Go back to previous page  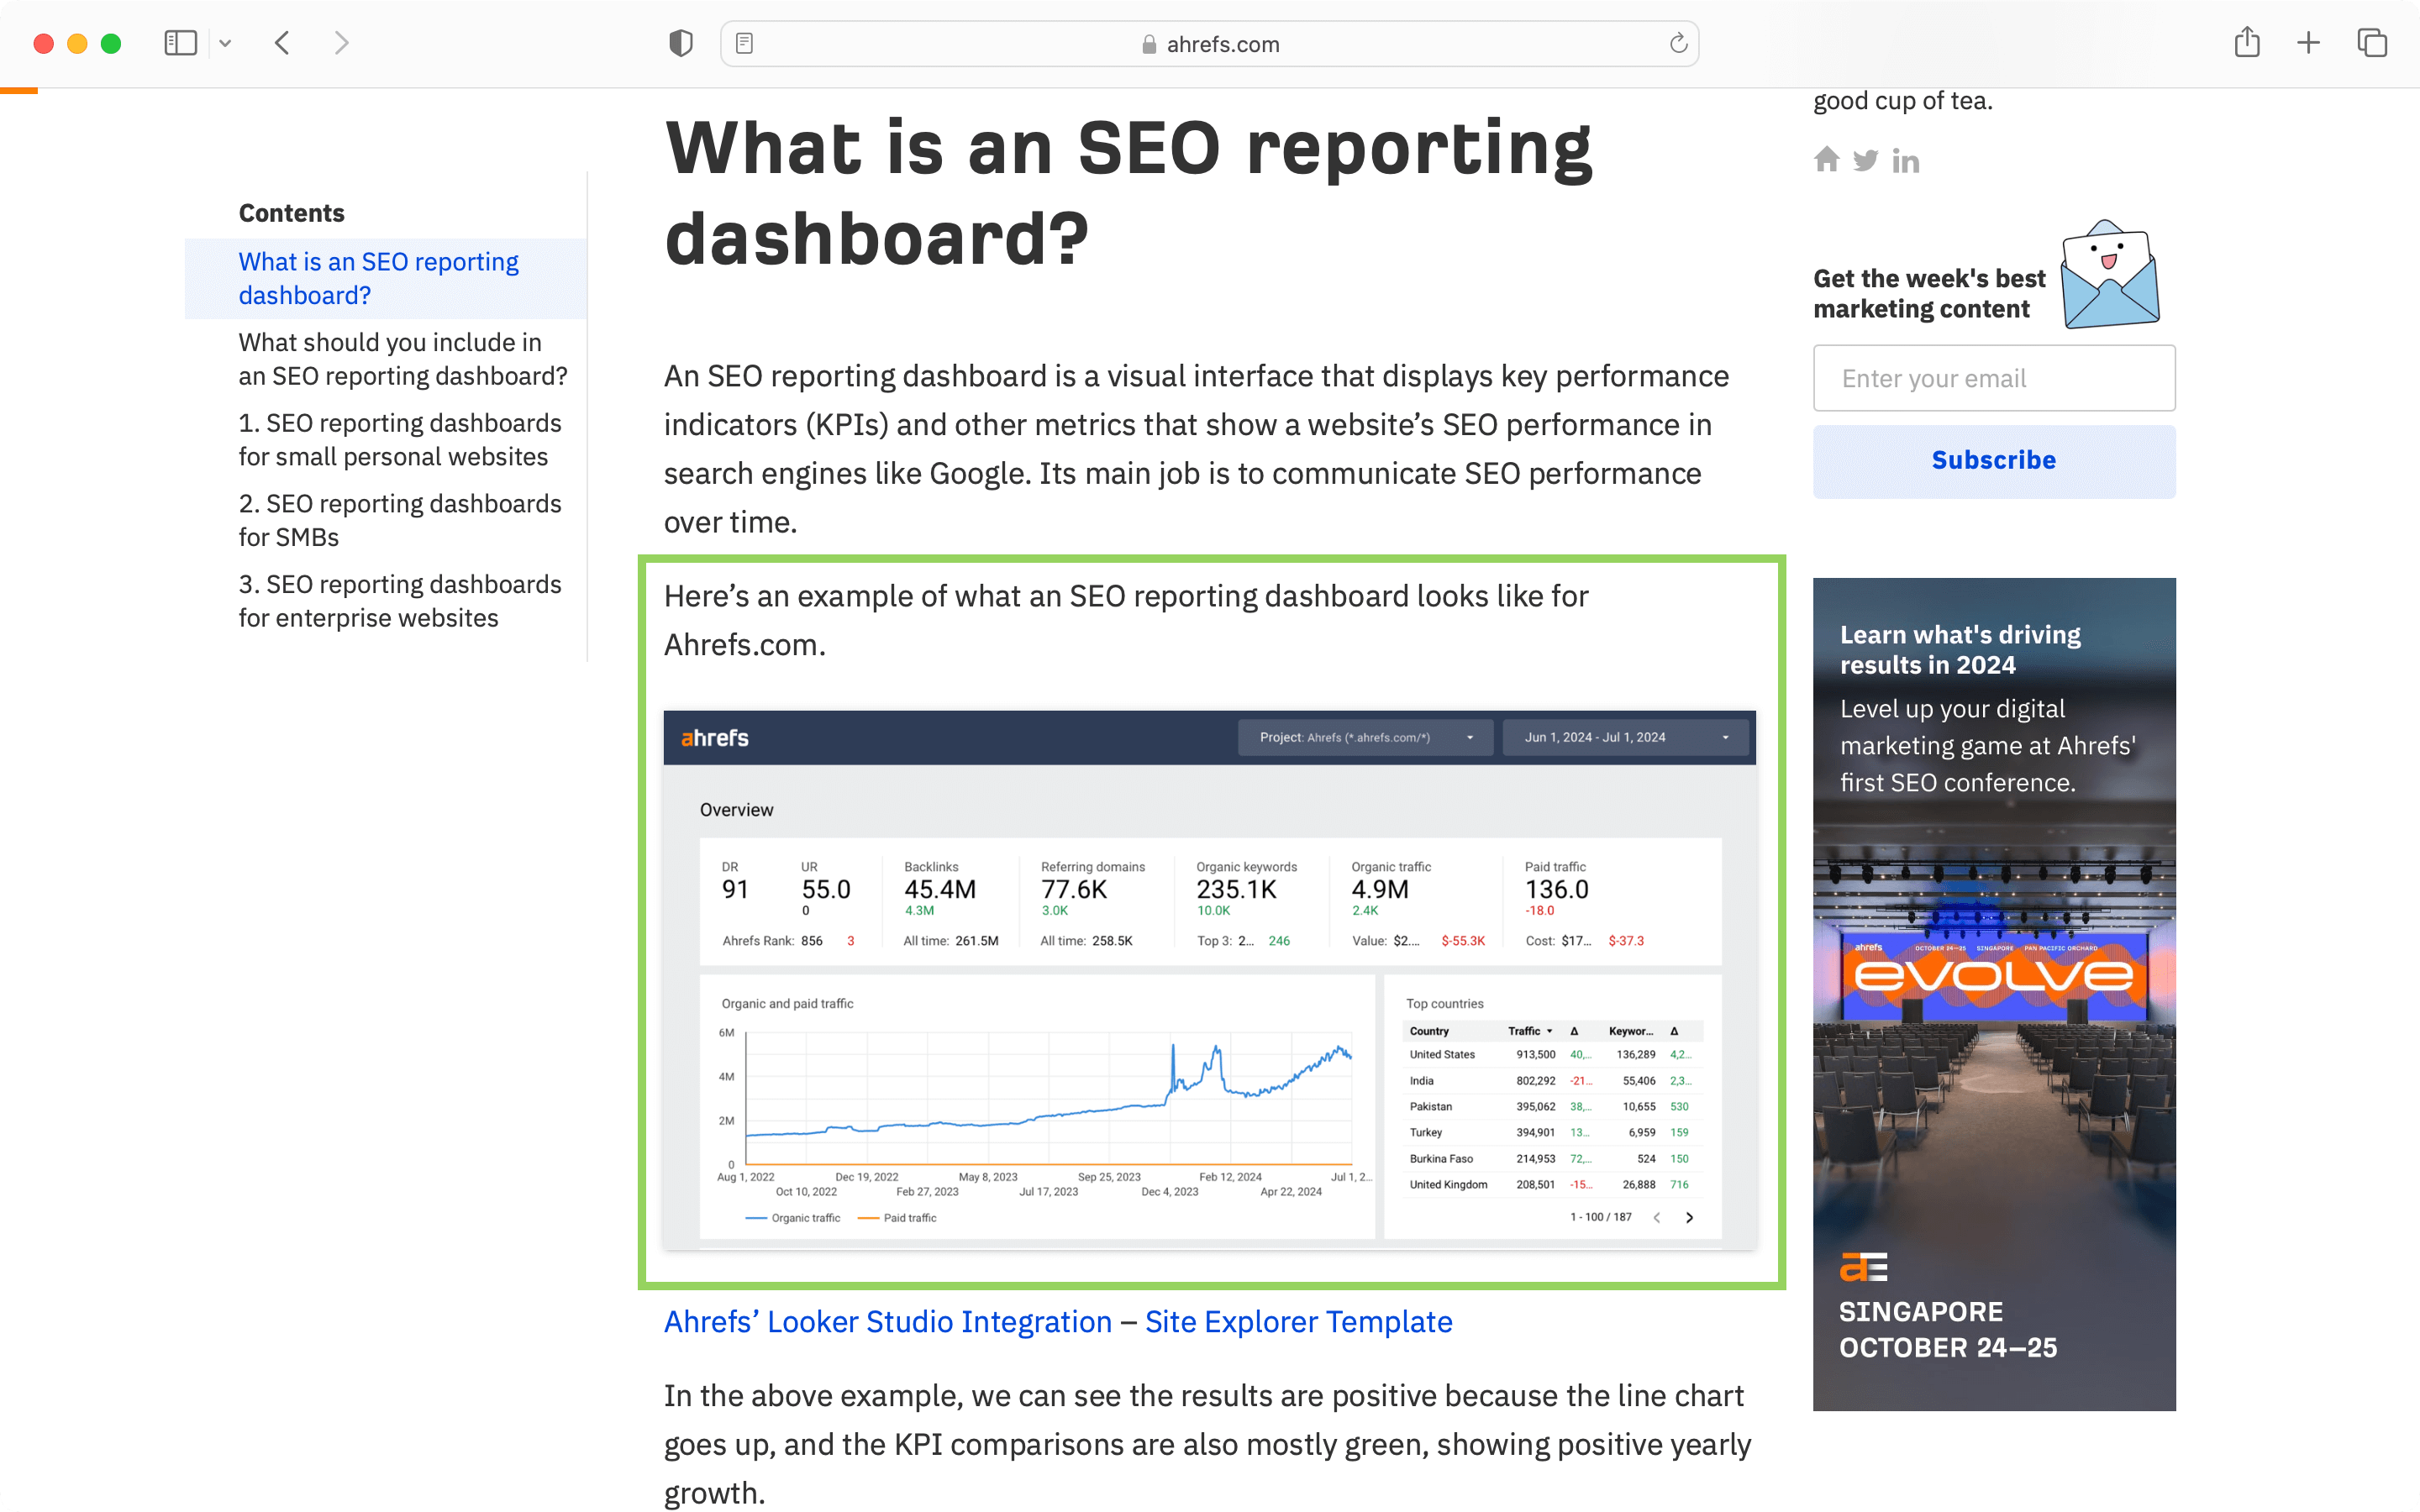(282, 43)
